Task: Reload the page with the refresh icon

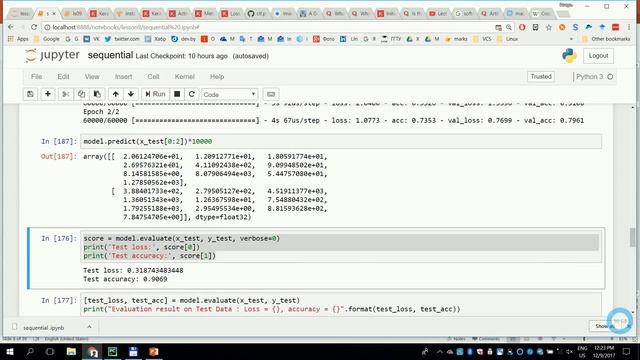Action: 34,27
